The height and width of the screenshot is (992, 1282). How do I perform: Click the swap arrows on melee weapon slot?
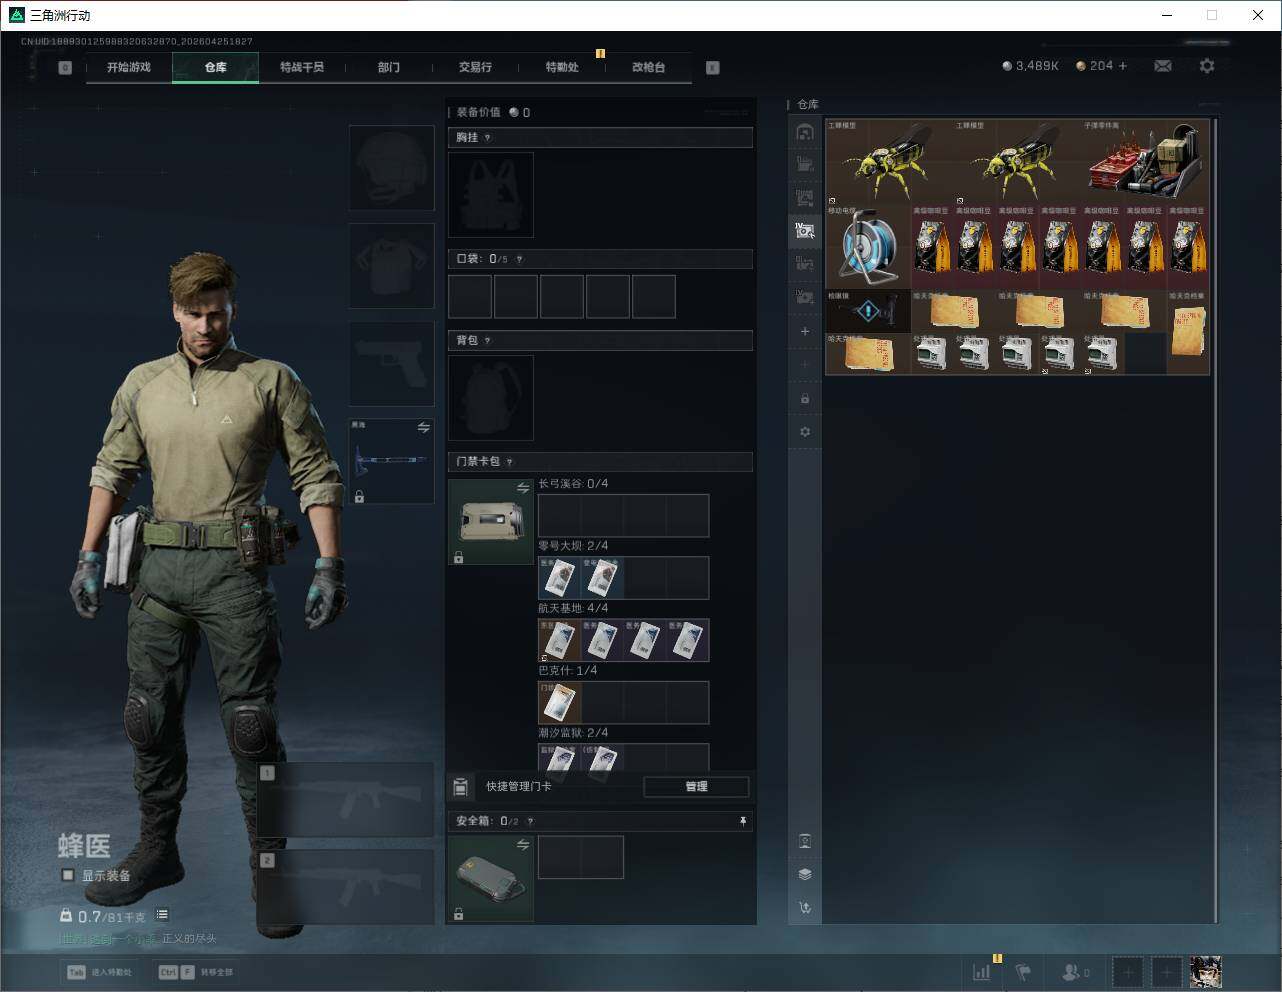pyautogui.click(x=424, y=428)
